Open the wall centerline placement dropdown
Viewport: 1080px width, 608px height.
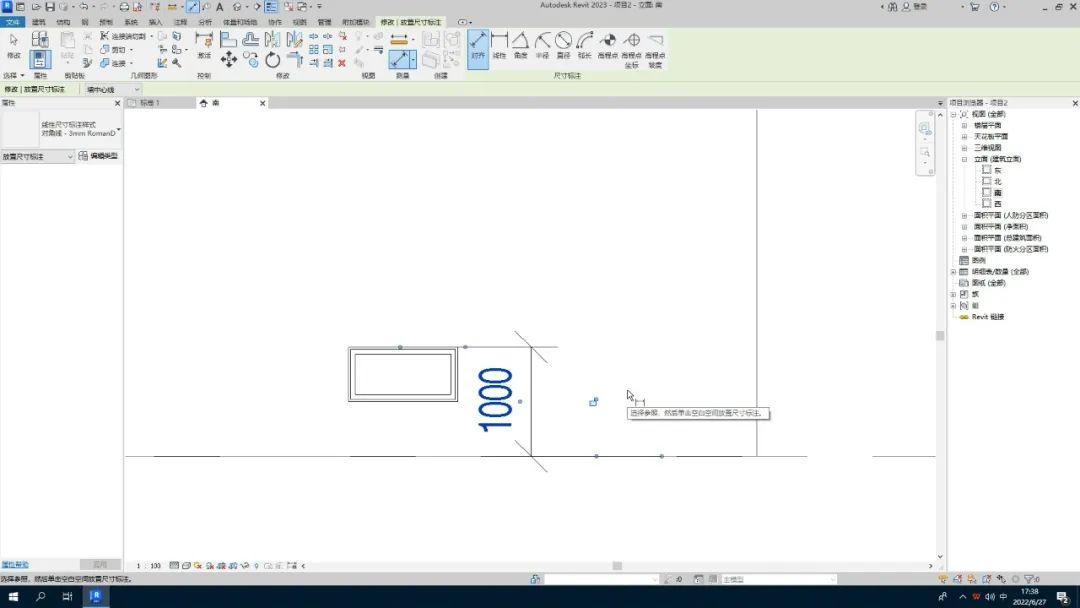pyautogui.click(x=112, y=90)
